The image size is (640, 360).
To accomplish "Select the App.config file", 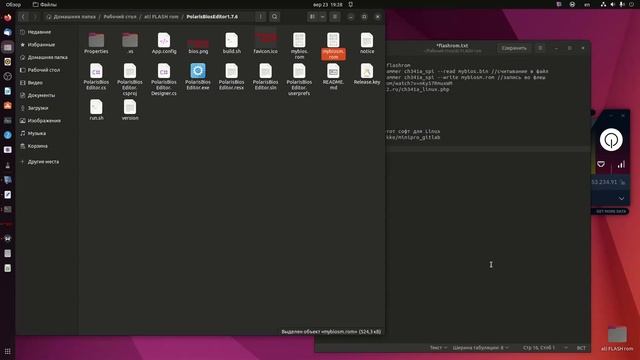I will [x=164, y=43].
